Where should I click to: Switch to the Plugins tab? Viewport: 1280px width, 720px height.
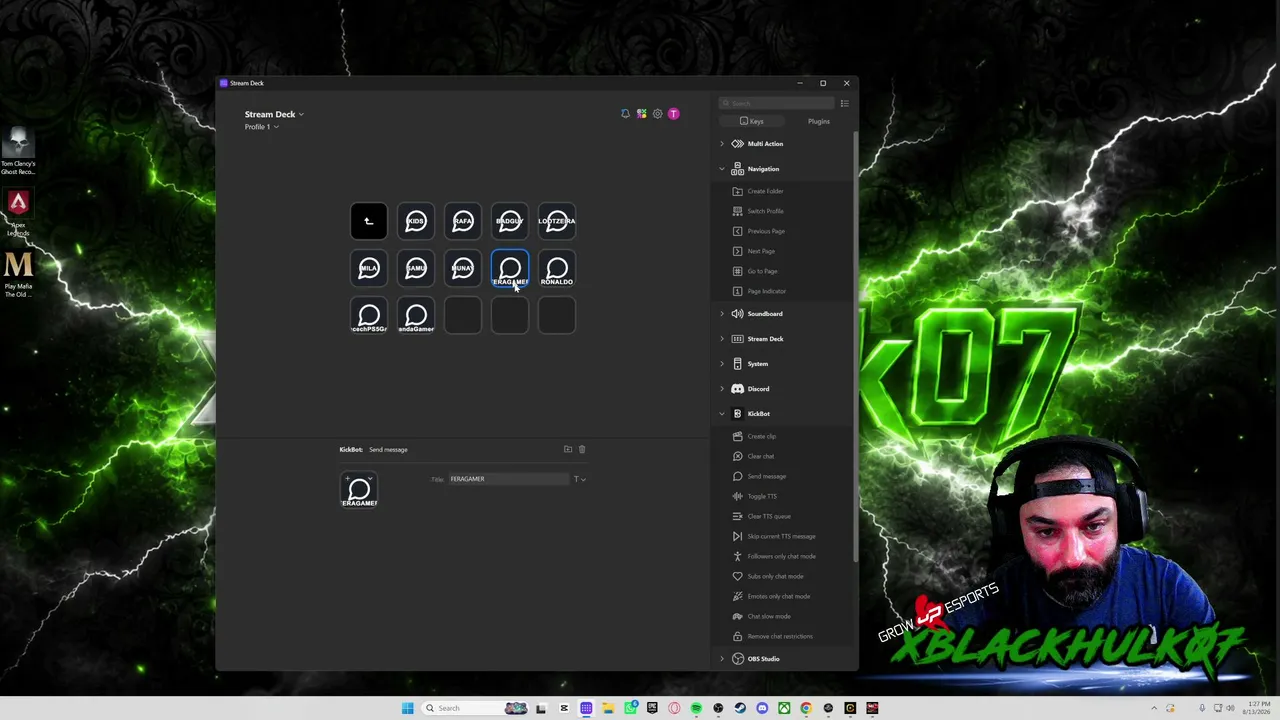[819, 121]
